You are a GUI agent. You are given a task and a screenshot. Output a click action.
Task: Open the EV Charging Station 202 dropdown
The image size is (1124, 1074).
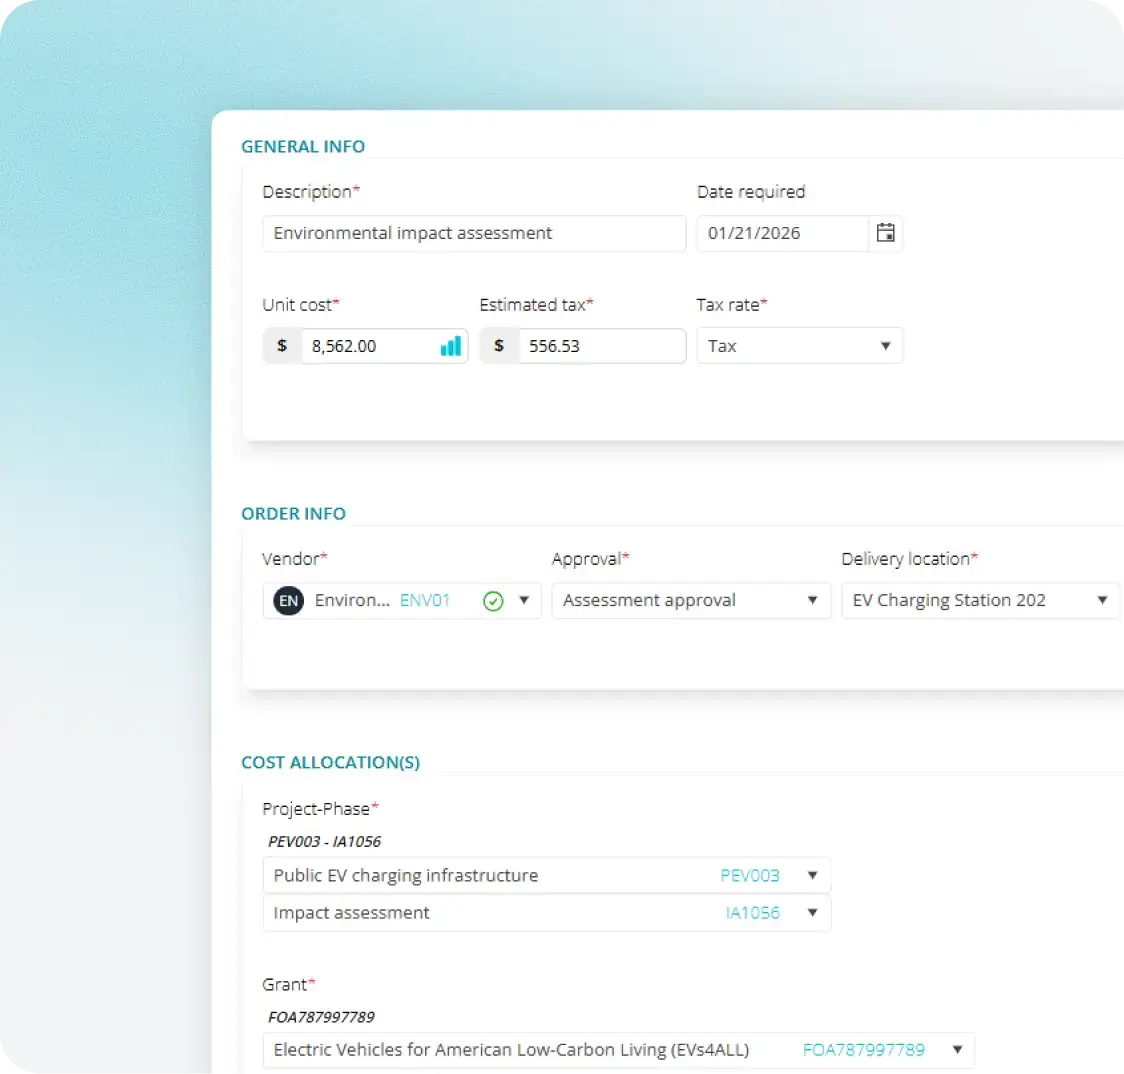[980, 600]
